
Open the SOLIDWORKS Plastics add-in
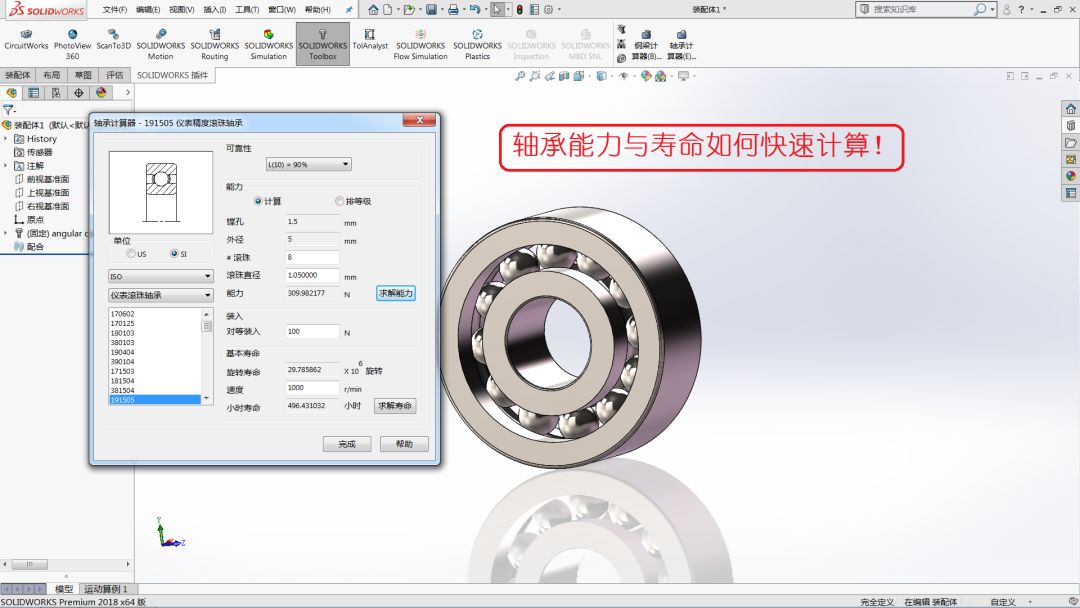(x=477, y=44)
